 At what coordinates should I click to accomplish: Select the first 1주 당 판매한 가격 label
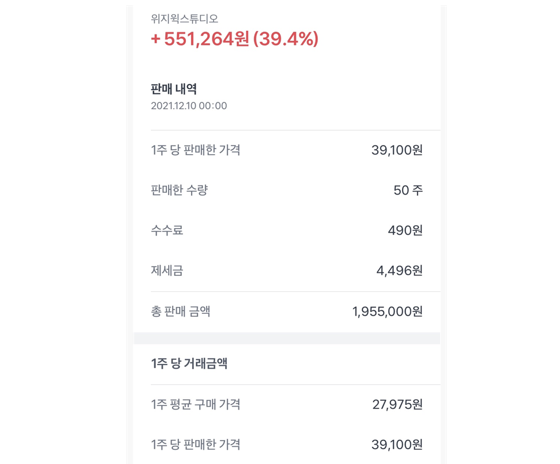pos(195,150)
